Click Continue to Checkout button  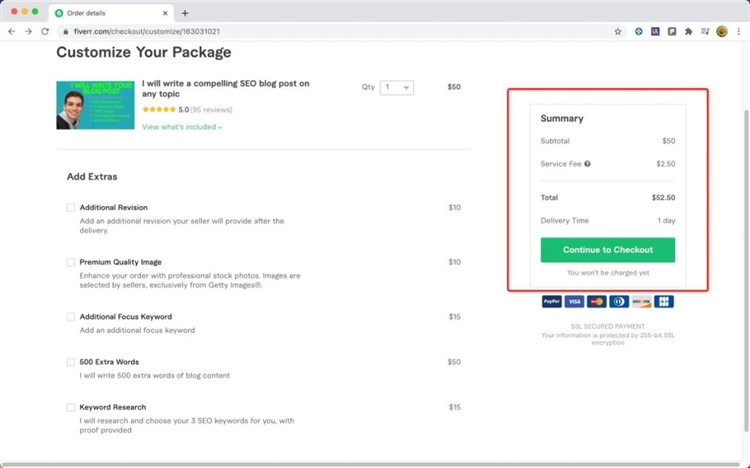[607, 250]
